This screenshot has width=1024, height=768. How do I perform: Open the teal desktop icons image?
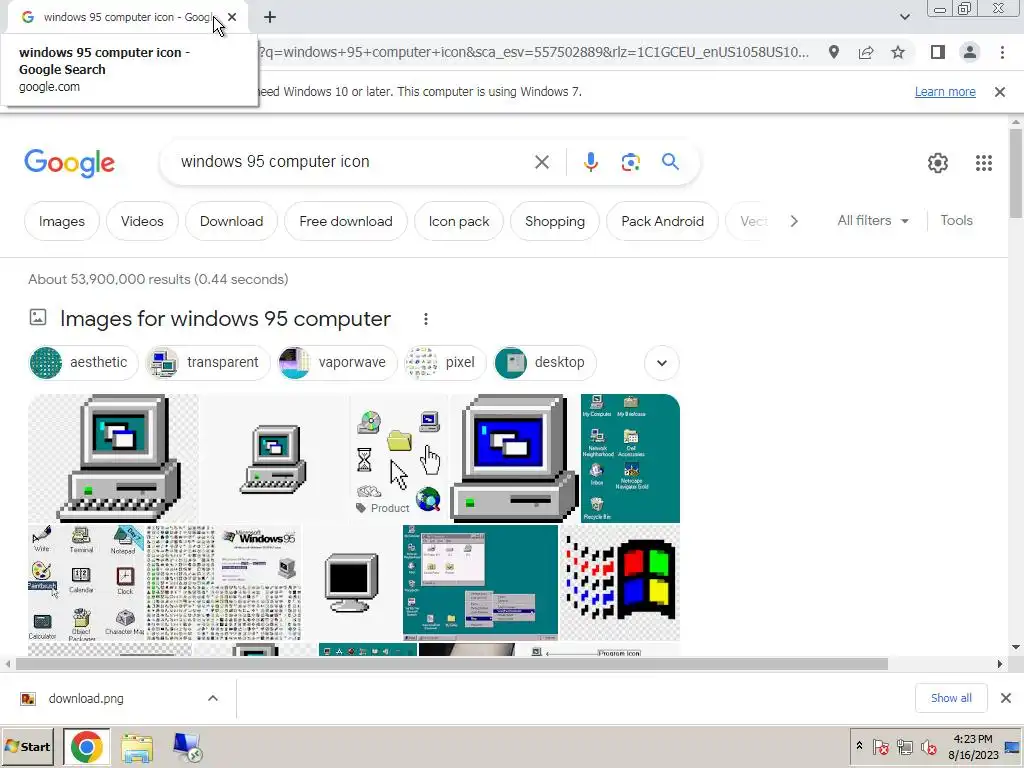[x=630, y=458]
